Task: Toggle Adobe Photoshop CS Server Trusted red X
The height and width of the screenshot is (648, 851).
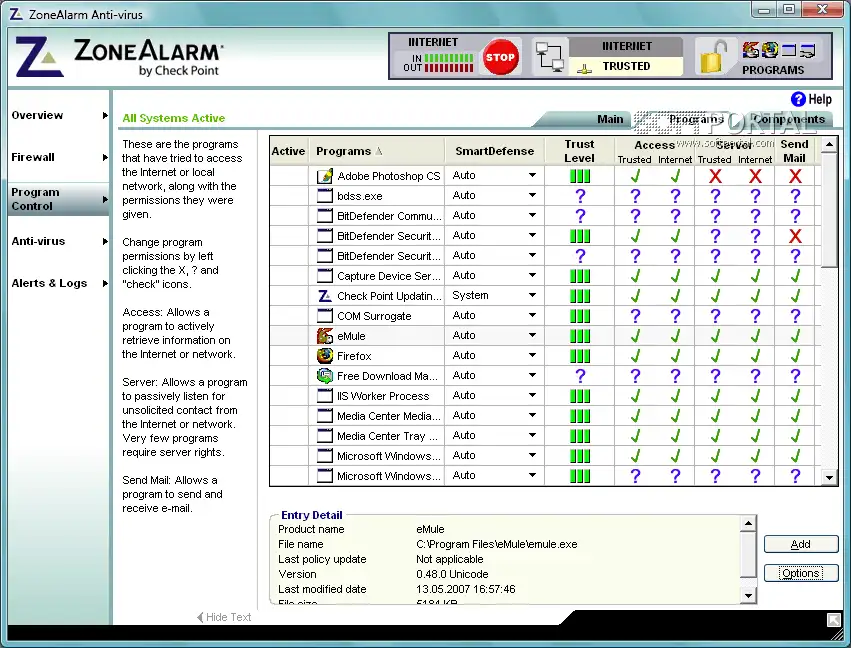Action: tap(715, 176)
